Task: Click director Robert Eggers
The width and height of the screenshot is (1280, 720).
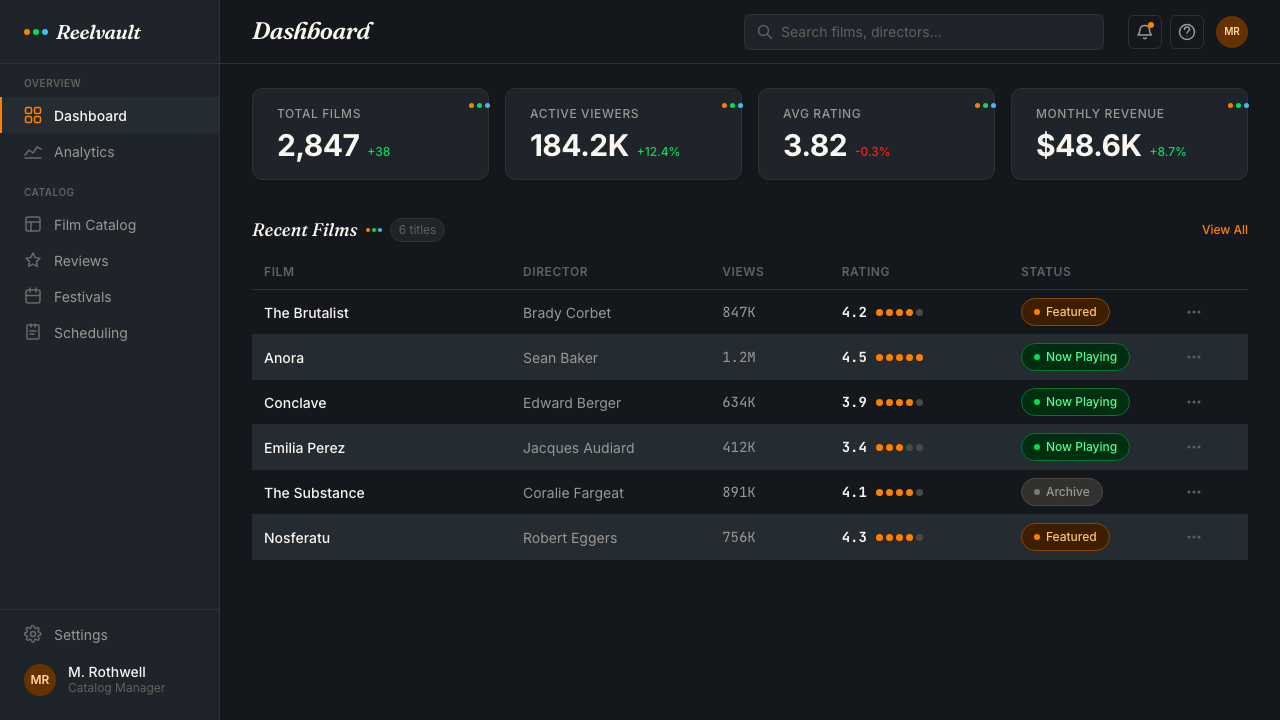Action: click(x=570, y=538)
